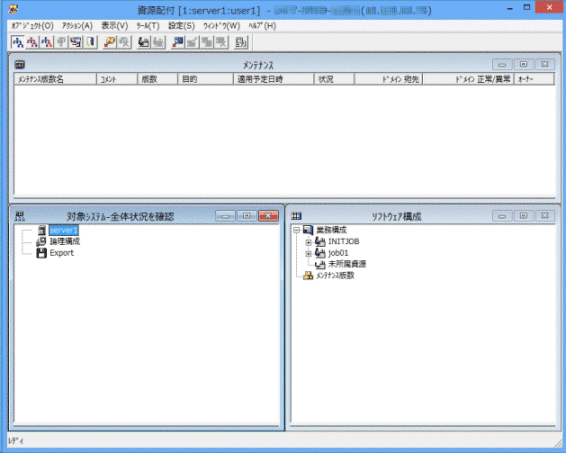The image size is (566, 453).
Task: Select the job01 tree item
Action: (338, 253)
